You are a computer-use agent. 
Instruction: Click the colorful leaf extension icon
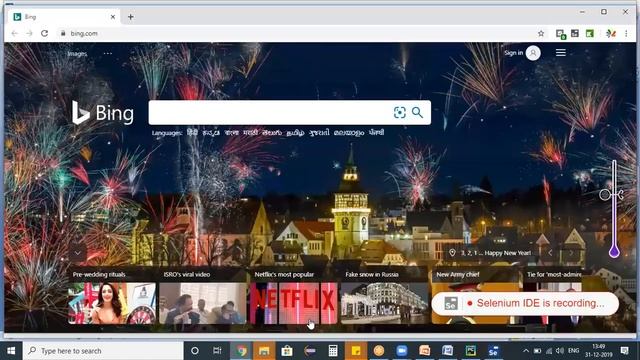coord(611,33)
